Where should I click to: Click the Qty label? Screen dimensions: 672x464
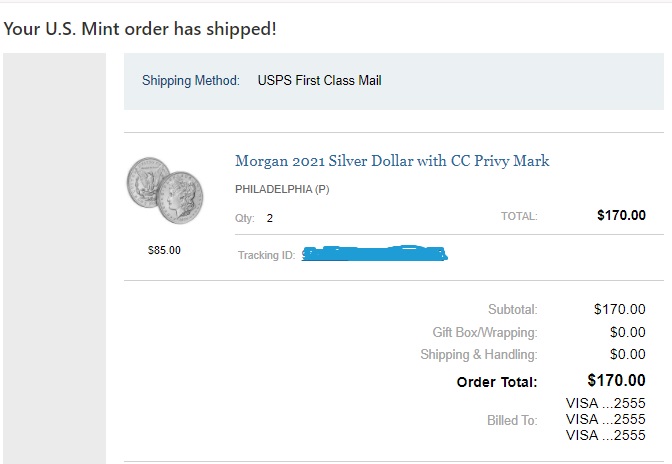coord(245,217)
